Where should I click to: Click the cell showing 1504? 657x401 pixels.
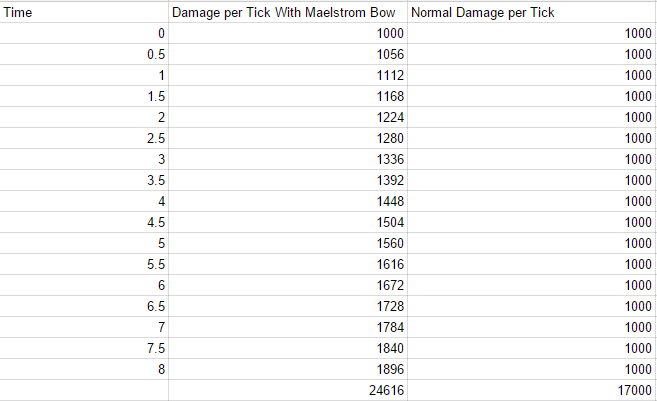(x=288, y=222)
